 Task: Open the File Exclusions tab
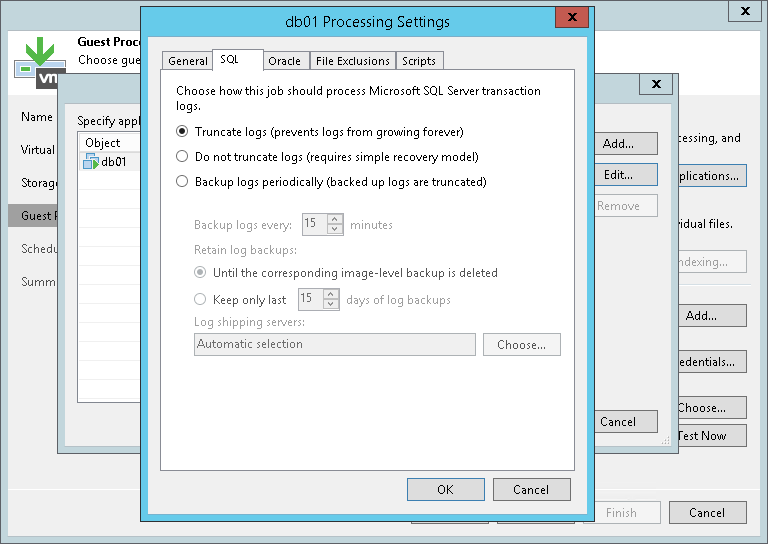click(353, 61)
